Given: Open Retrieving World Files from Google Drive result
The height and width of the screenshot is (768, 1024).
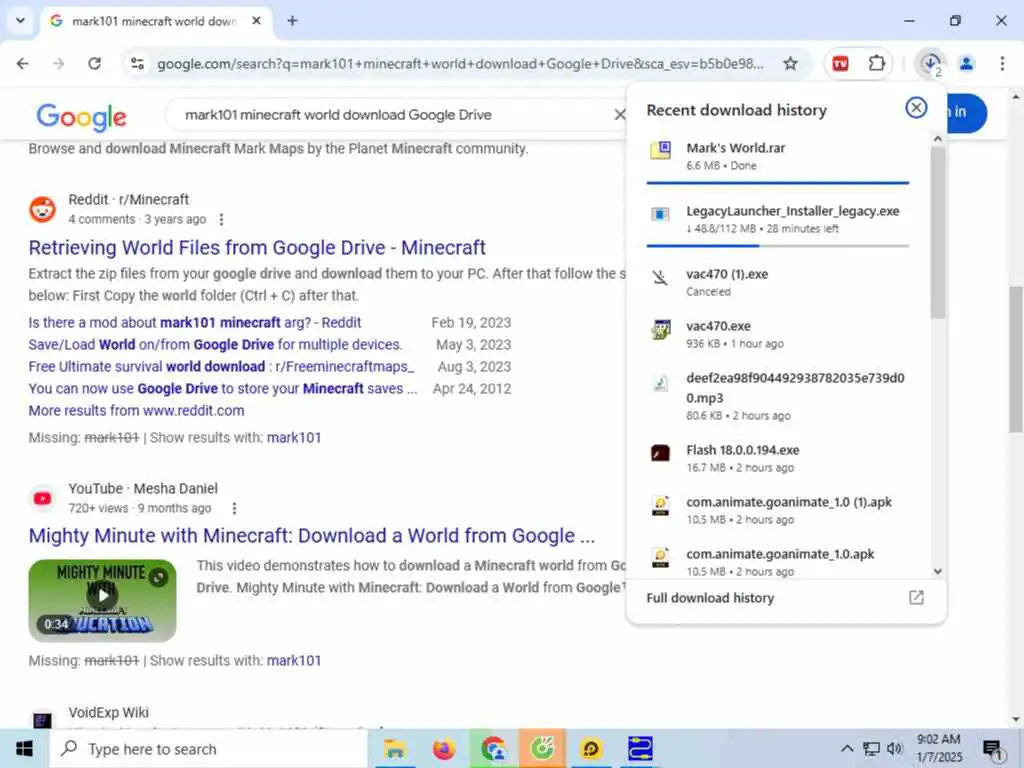Looking at the screenshot, I should [x=257, y=248].
